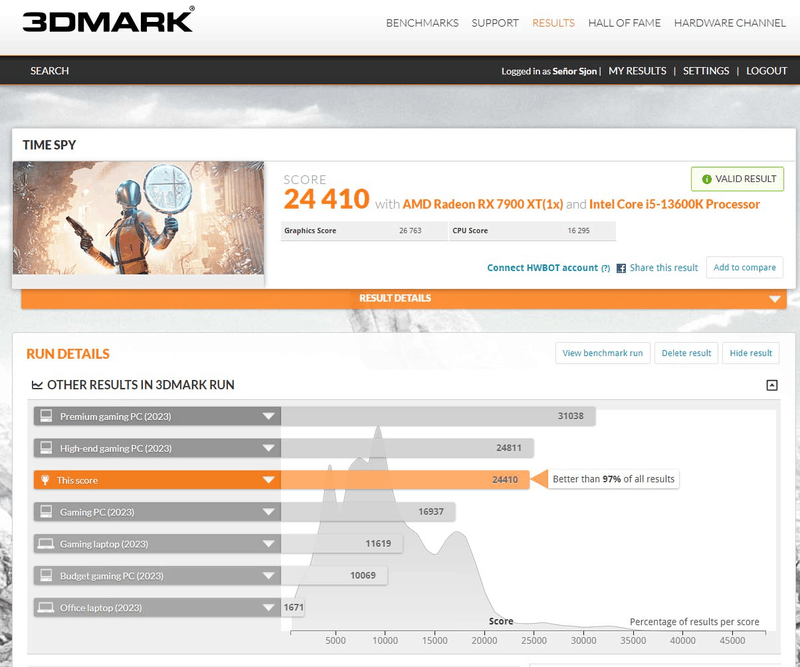
Task: Click the main score 24 410
Action: [x=327, y=199]
